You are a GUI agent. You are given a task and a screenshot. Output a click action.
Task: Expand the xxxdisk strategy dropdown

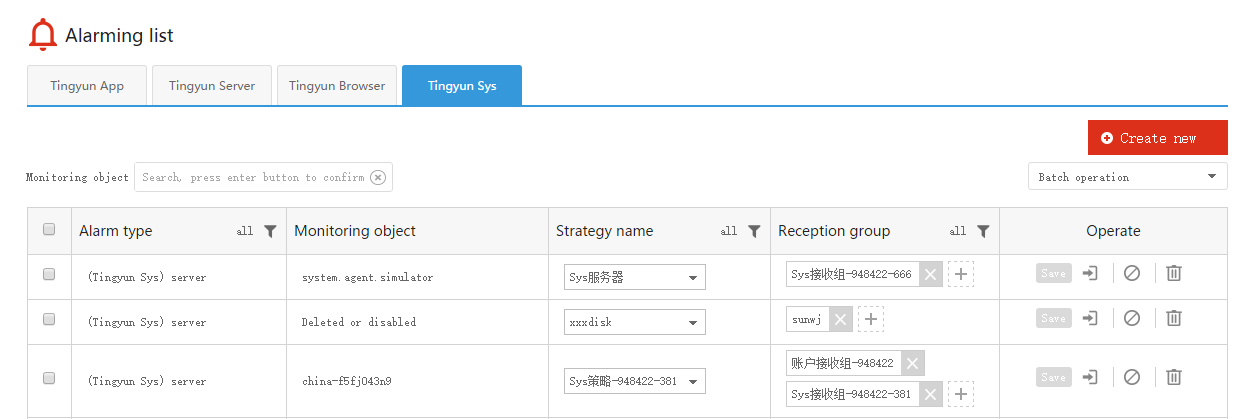[x=635, y=322]
